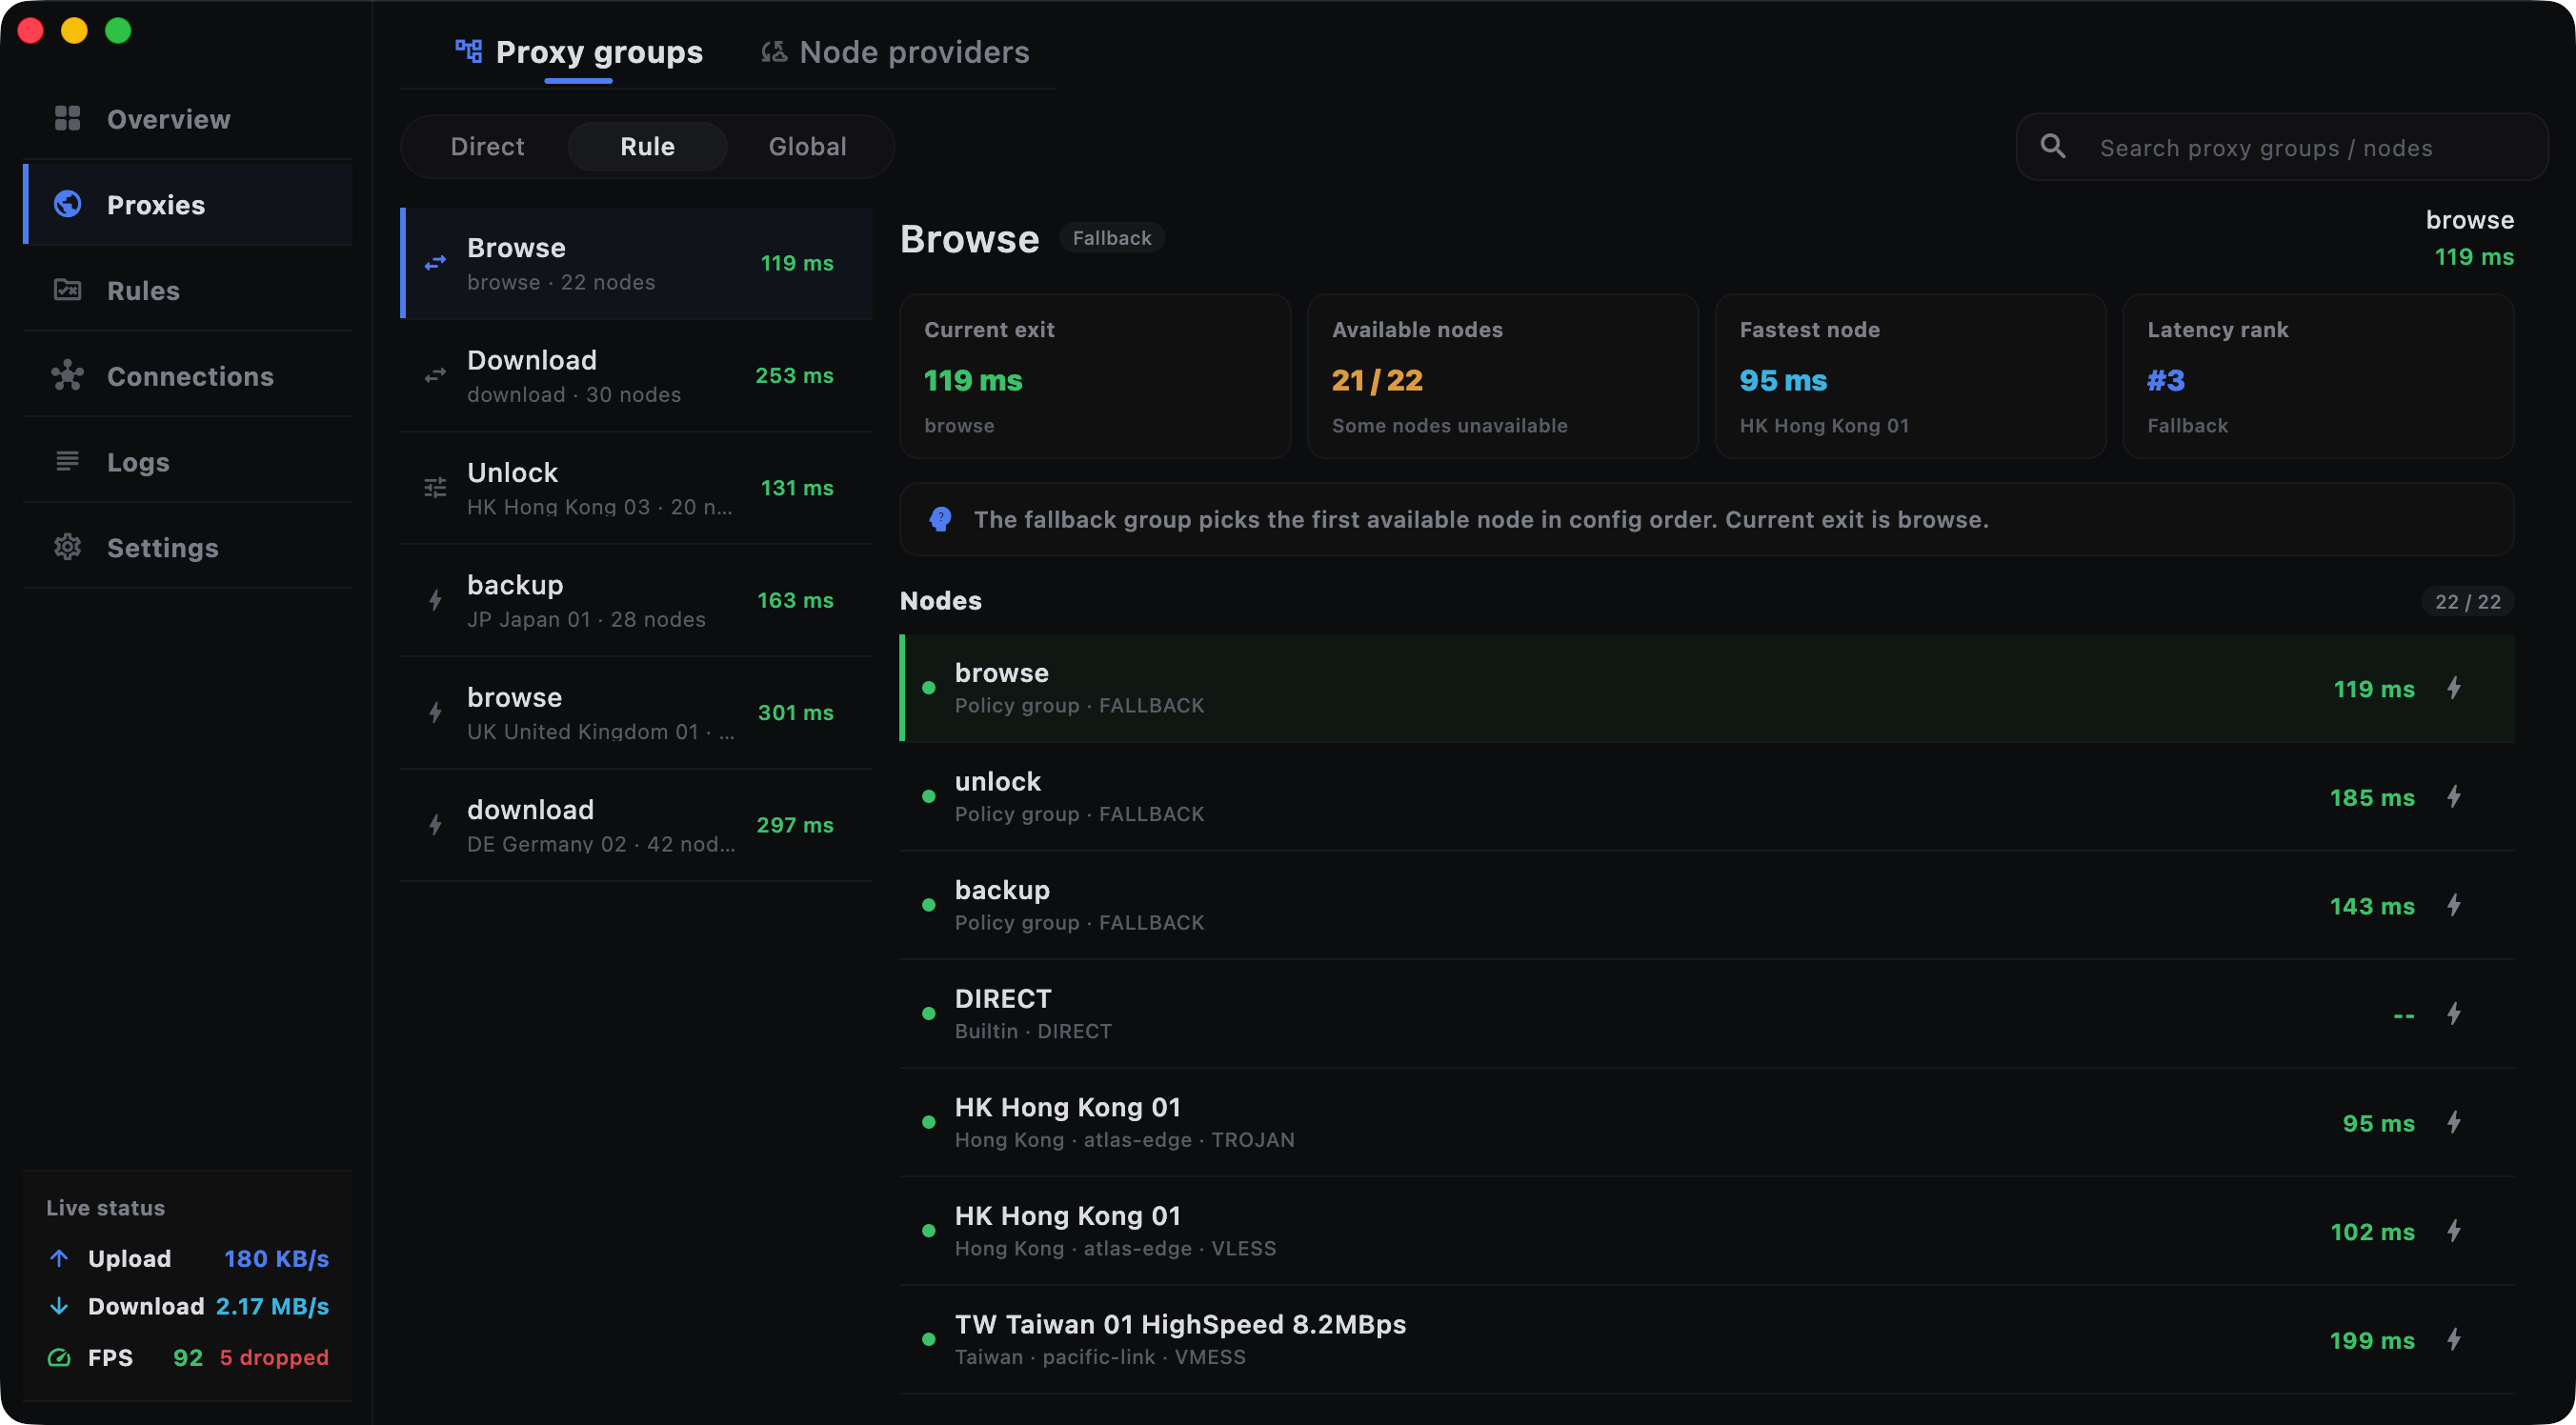Screen dimensions: 2576x1425
Task: Click the bolt icon beside lowercase download group
Action: click(435, 825)
